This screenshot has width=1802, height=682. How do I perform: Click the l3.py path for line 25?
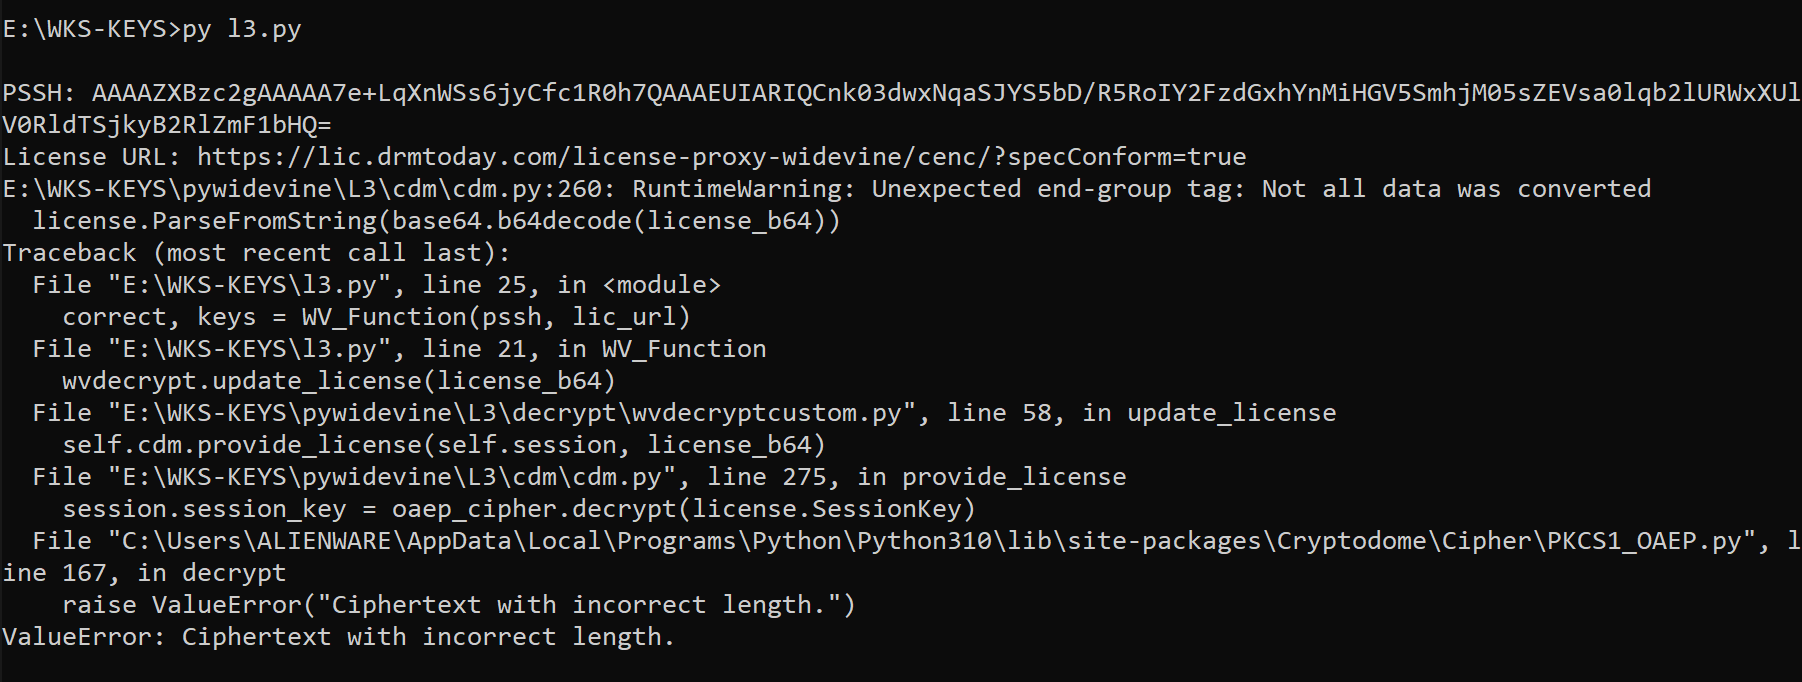point(249,285)
